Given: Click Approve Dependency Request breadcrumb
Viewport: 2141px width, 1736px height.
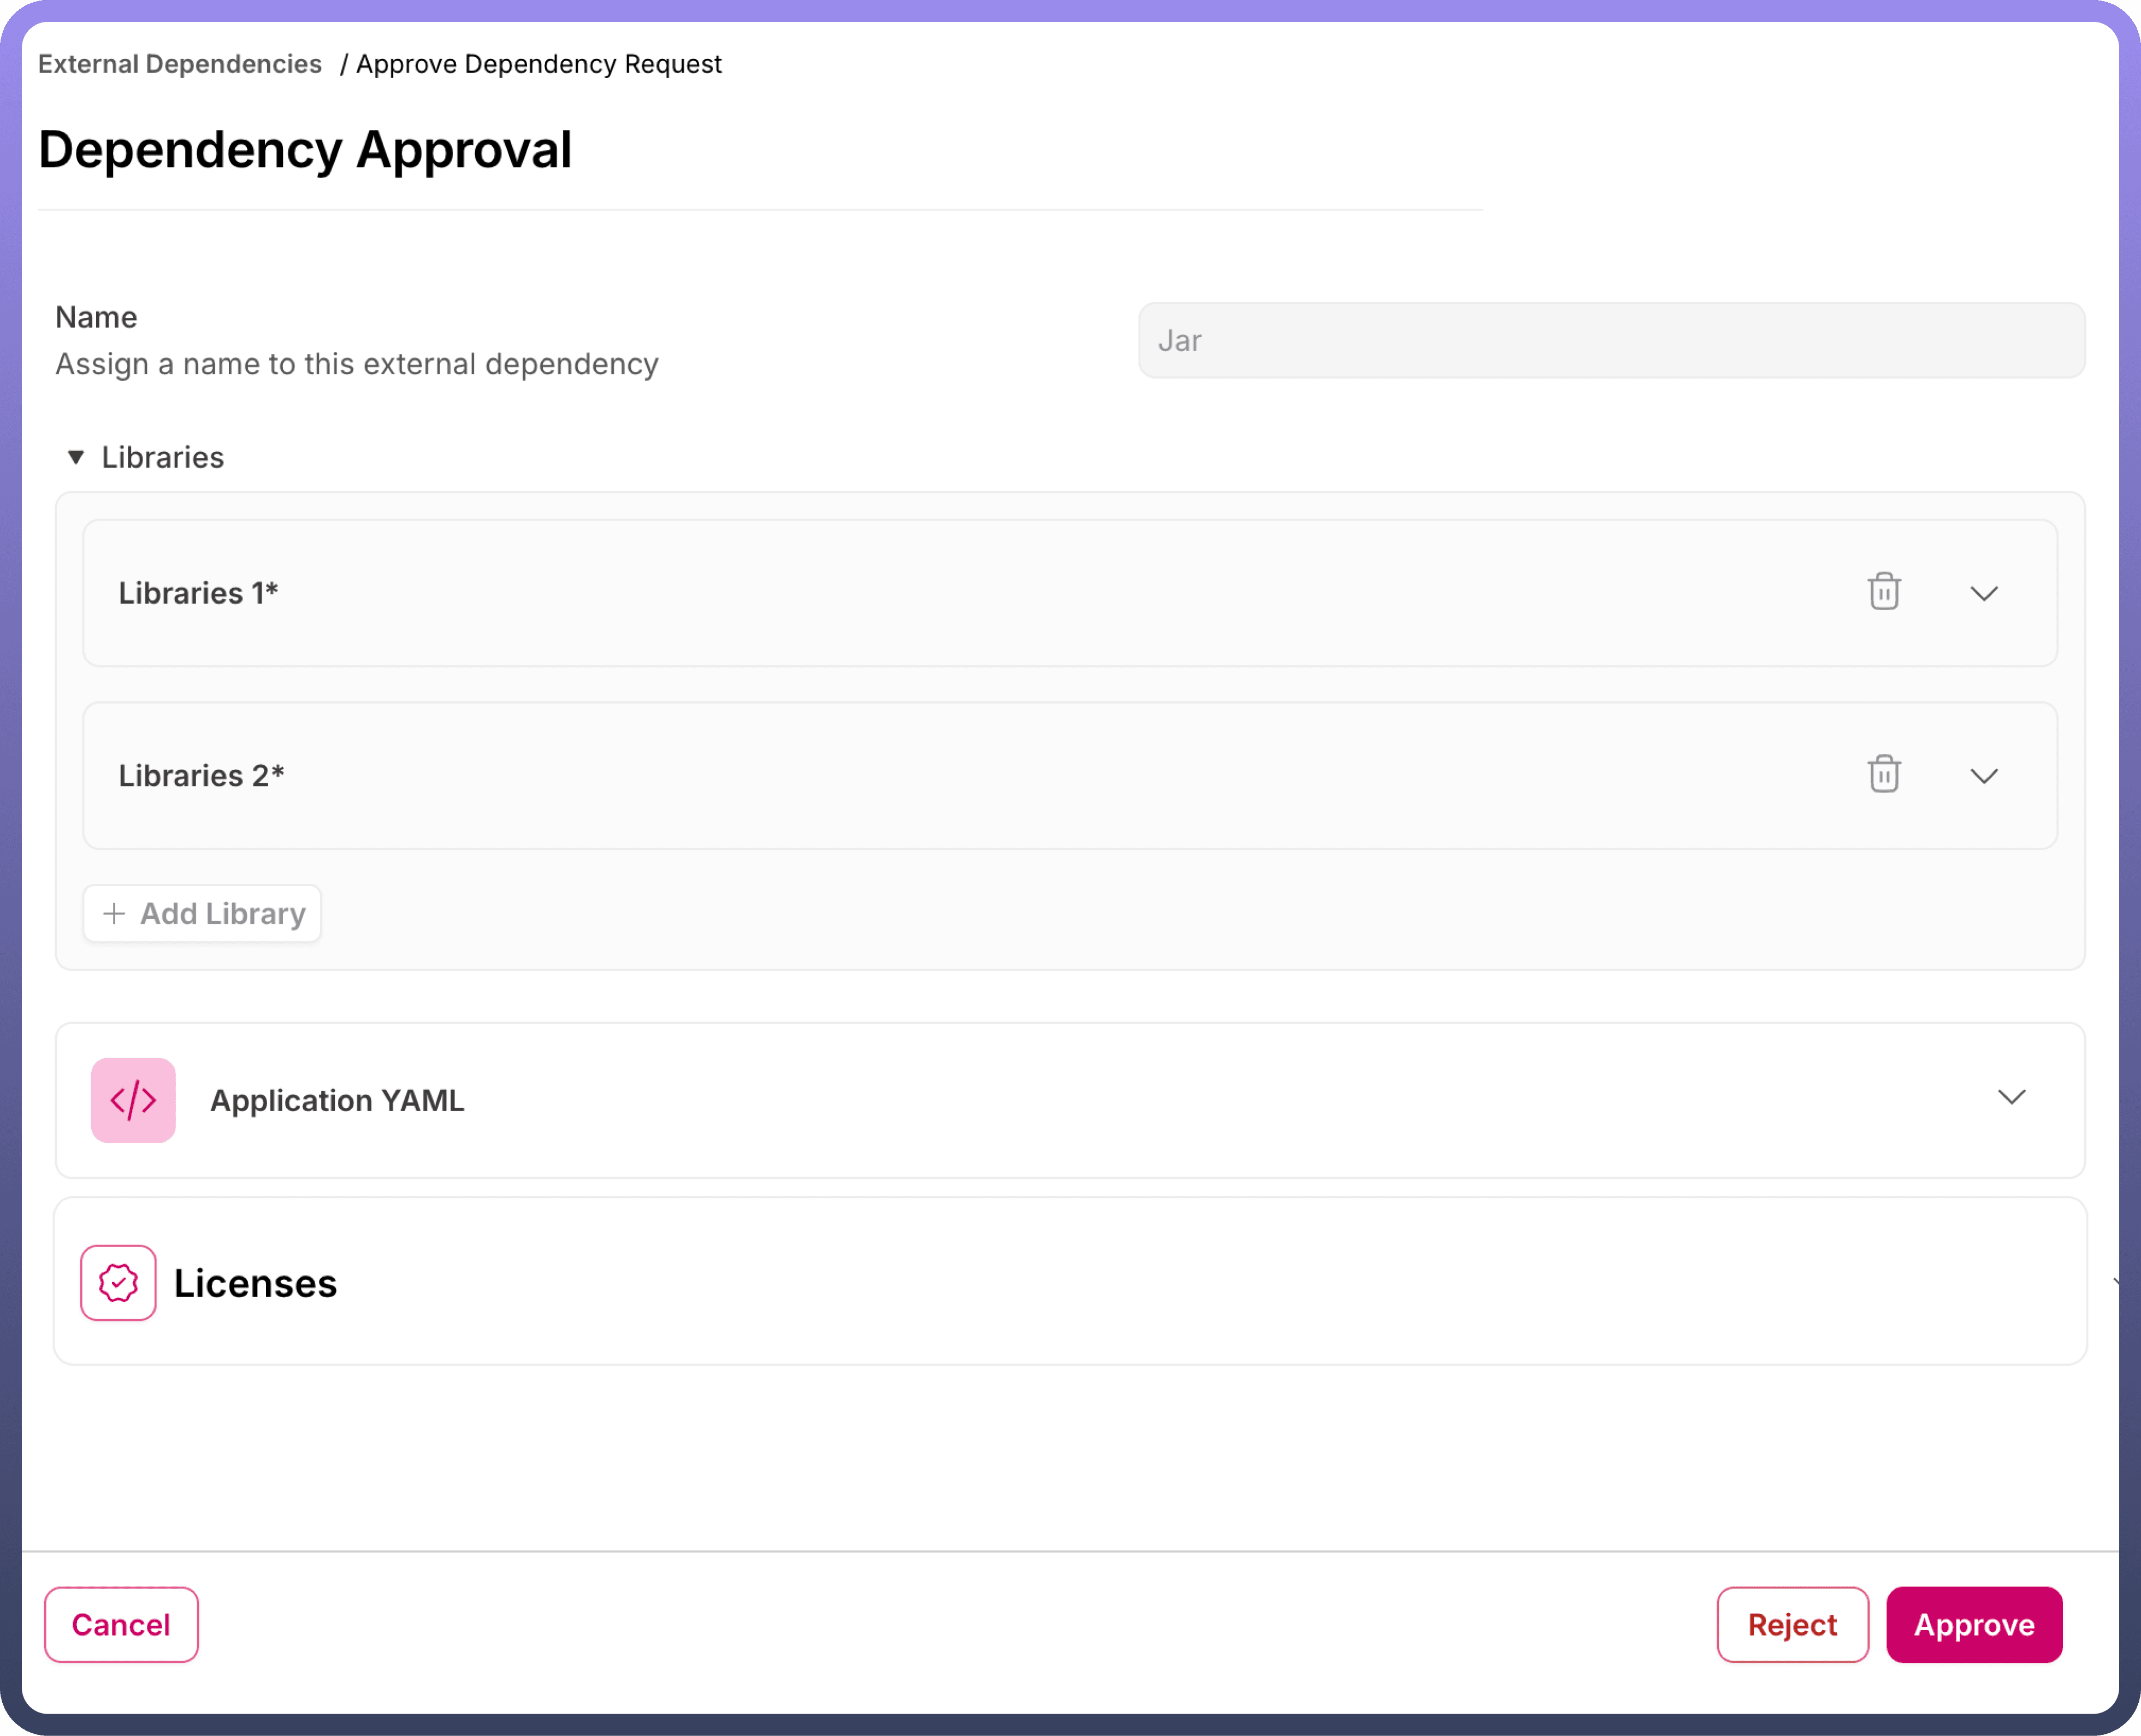Looking at the screenshot, I should tap(538, 64).
